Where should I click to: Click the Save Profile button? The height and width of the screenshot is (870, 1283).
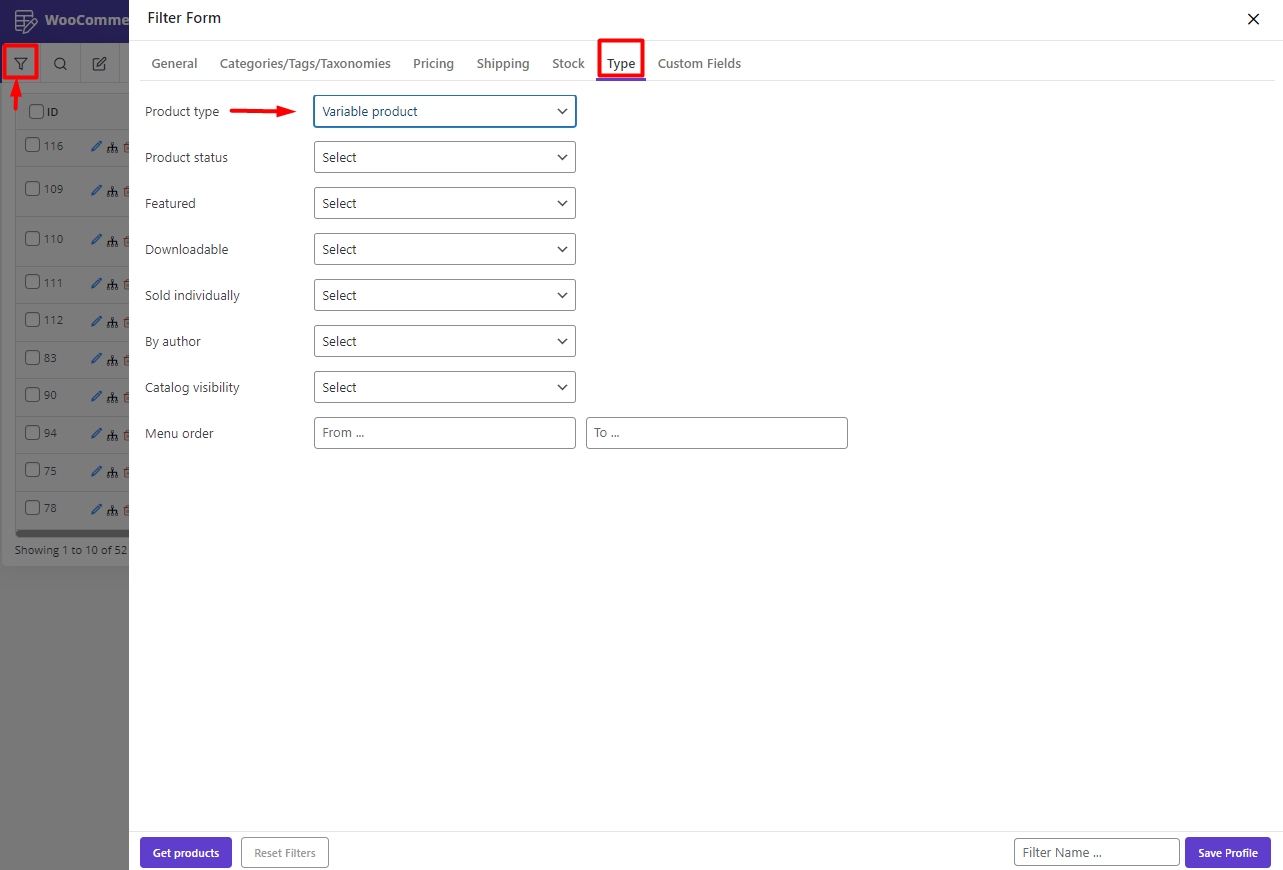pos(1227,852)
